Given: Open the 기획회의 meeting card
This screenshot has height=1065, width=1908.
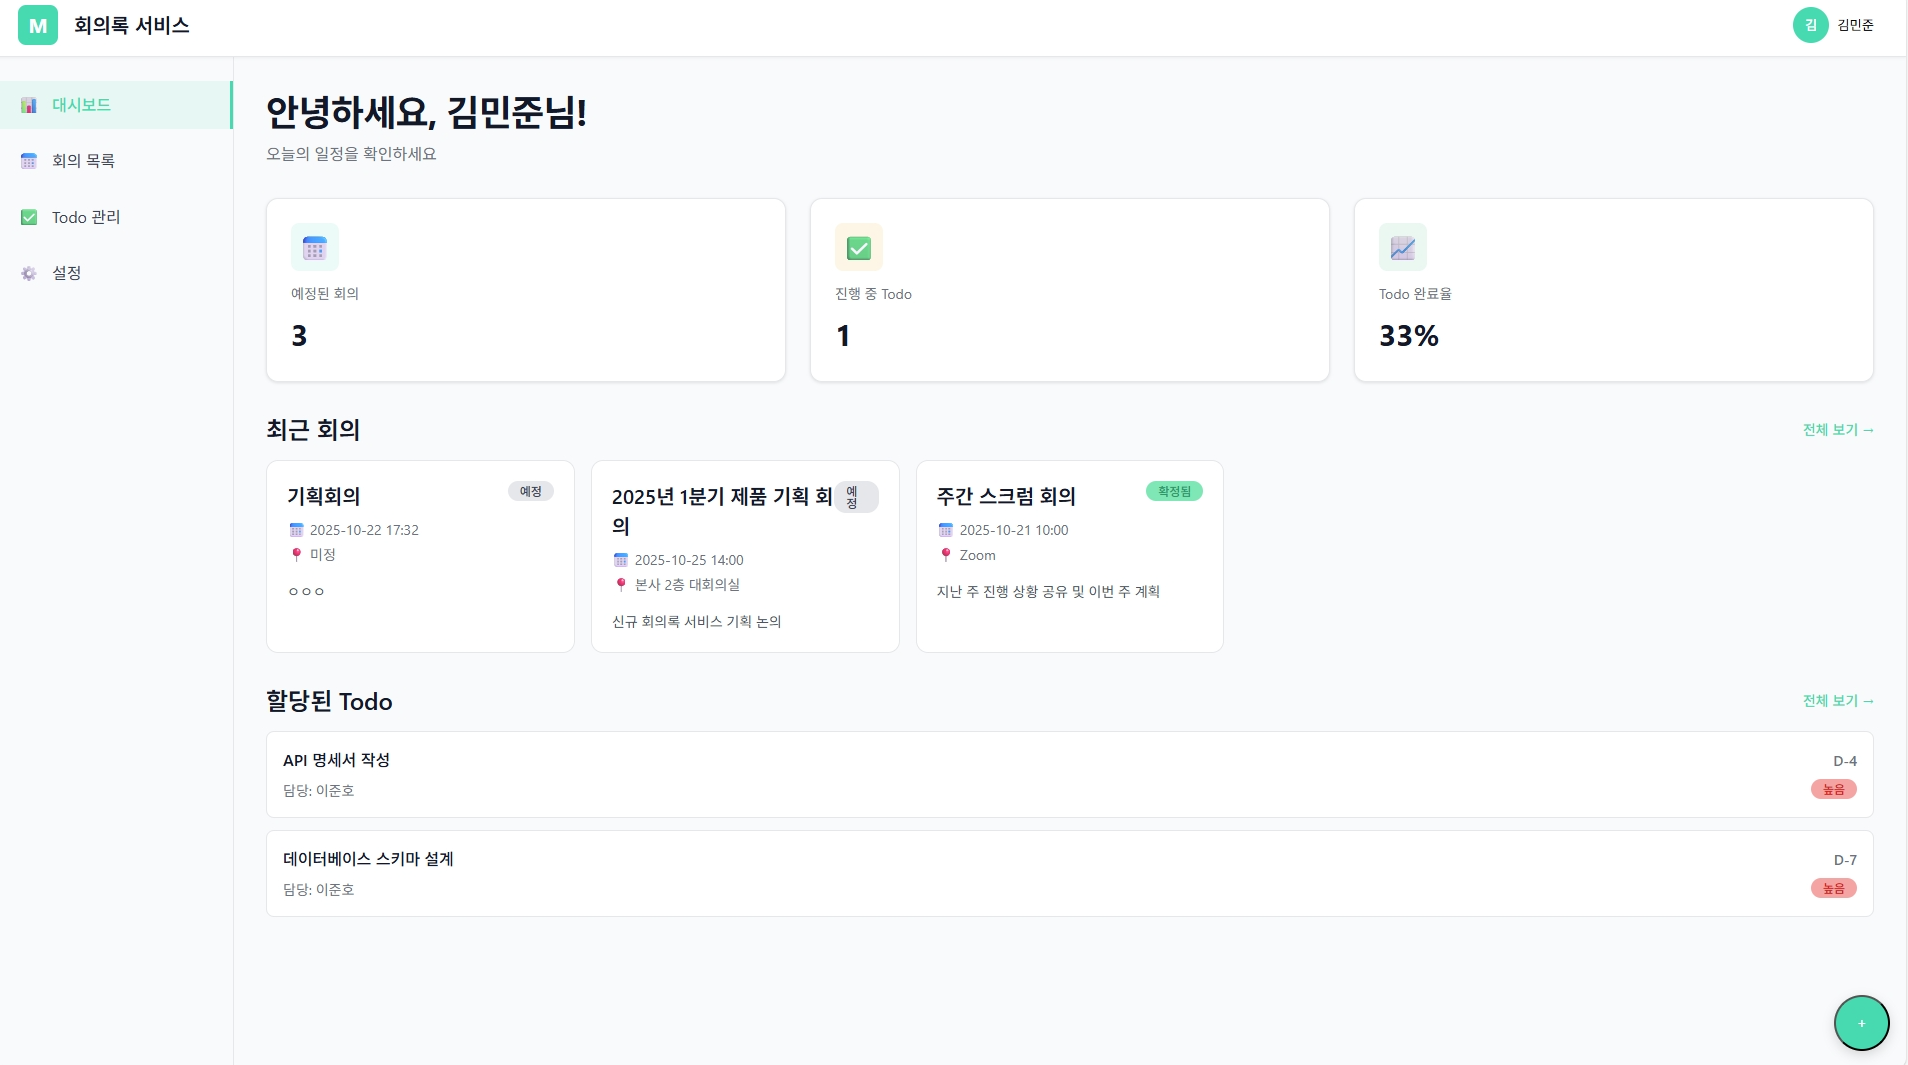Looking at the screenshot, I should 420,556.
